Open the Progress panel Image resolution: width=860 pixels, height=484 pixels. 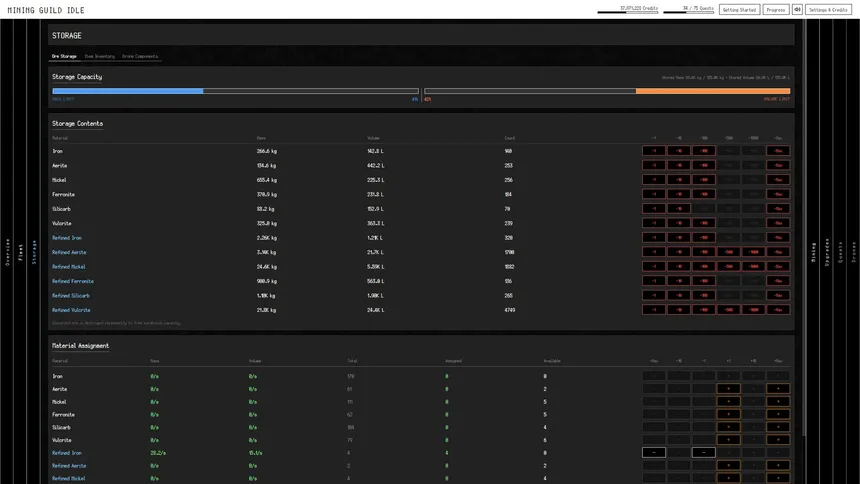pyautogui.click(x=776, y=9)
